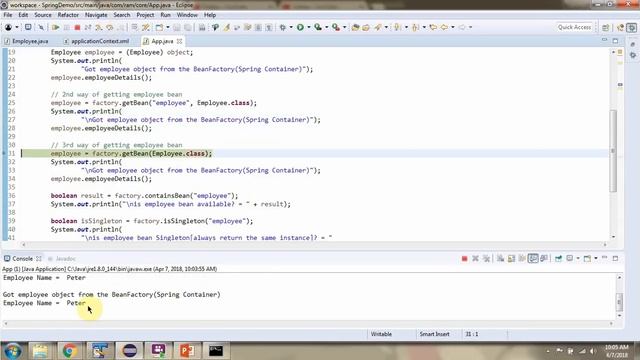Viewport: 640px width, 360px height.
Task: Open the Navigate menu
Action: point(96,15)
